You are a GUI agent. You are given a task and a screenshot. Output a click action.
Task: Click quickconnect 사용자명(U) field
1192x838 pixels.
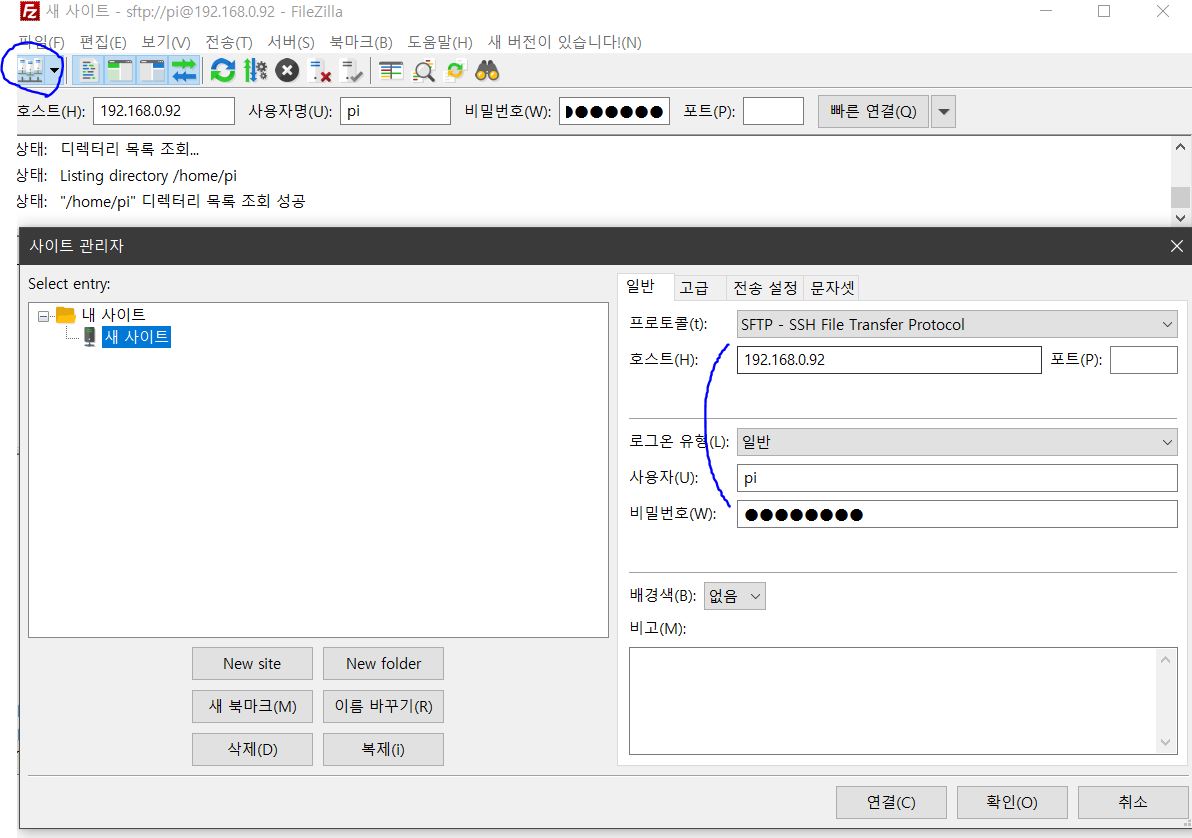395,111
